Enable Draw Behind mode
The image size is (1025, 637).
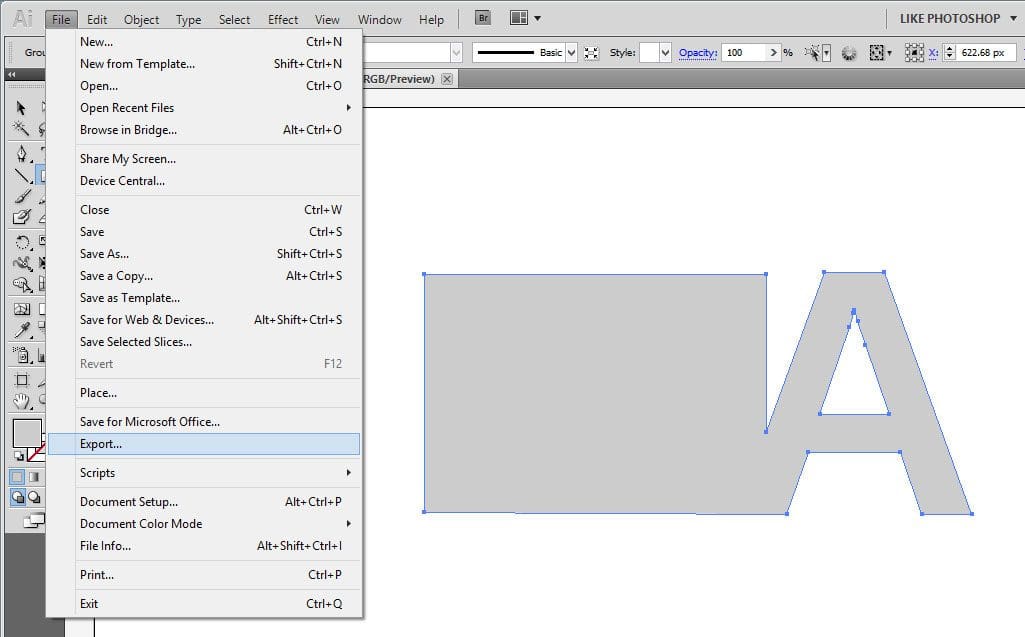click(x=34, y=498)
